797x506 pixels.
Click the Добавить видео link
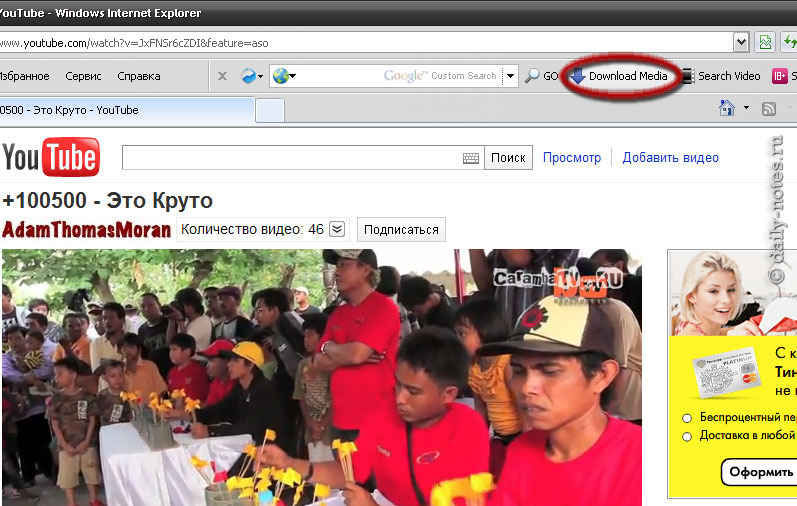[x=670, y=158]
